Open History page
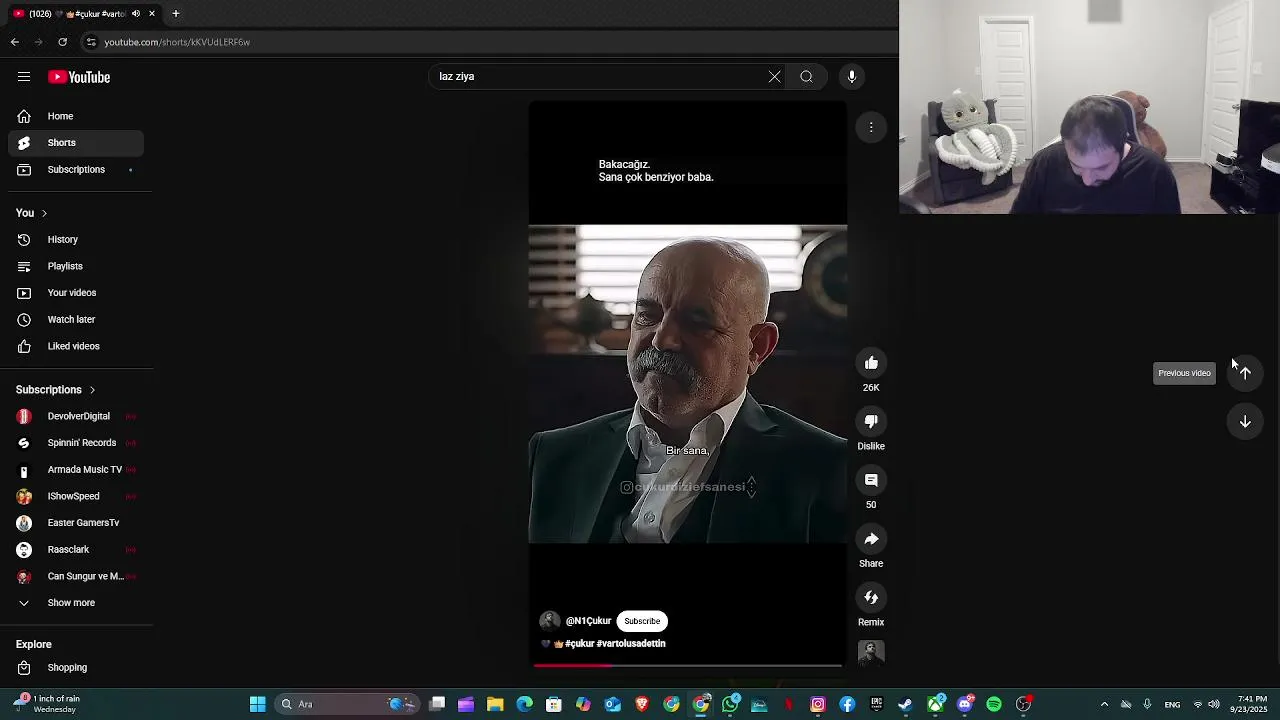Image resolution: width=1280 pixels, height=720 pixels. click(76, 240)
